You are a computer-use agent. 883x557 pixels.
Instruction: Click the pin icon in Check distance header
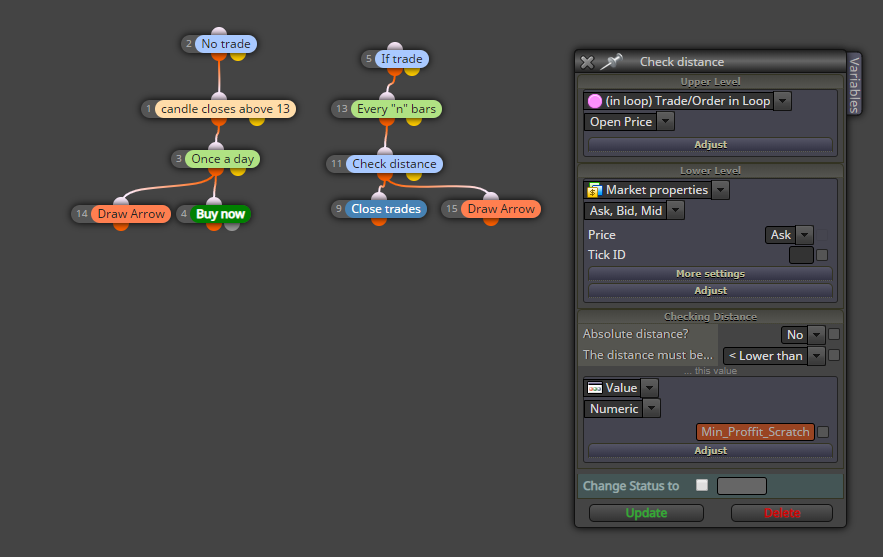click(x=611, y=61)
